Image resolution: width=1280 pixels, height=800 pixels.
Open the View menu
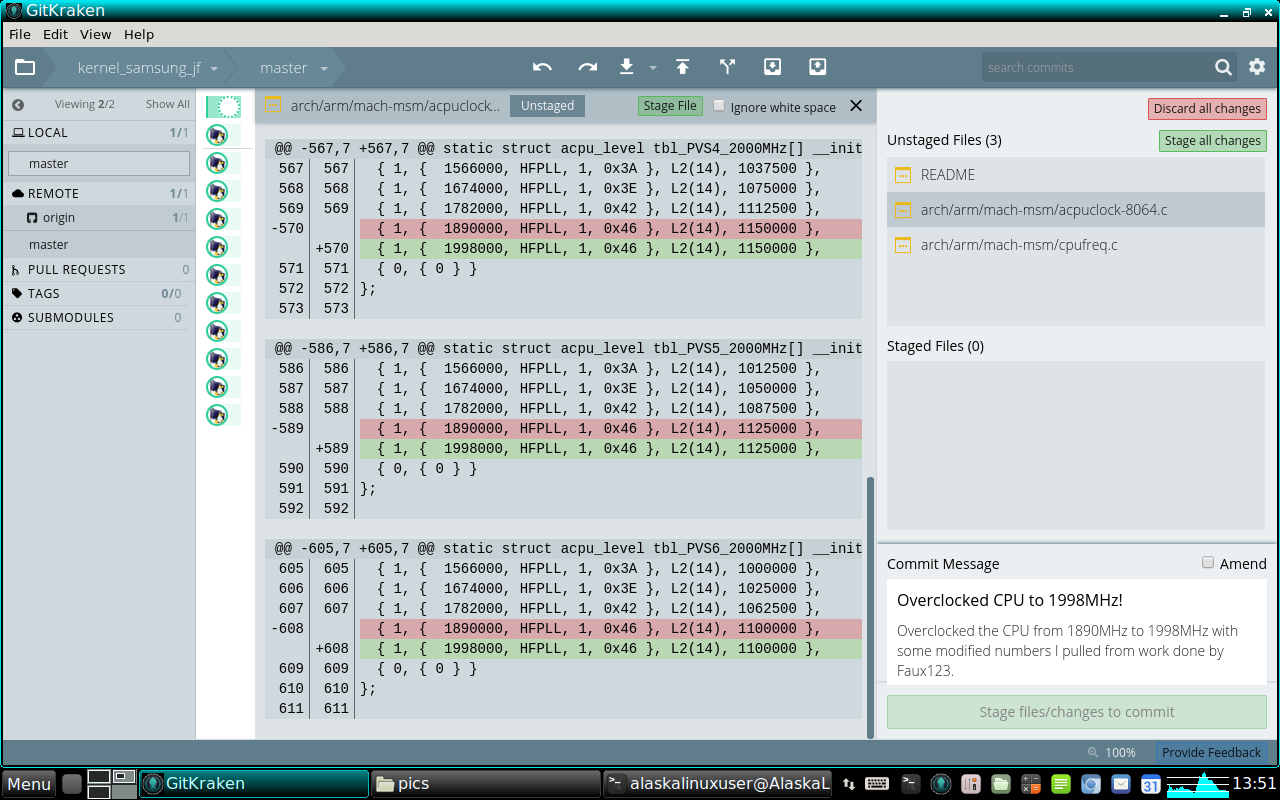point(95,34)
